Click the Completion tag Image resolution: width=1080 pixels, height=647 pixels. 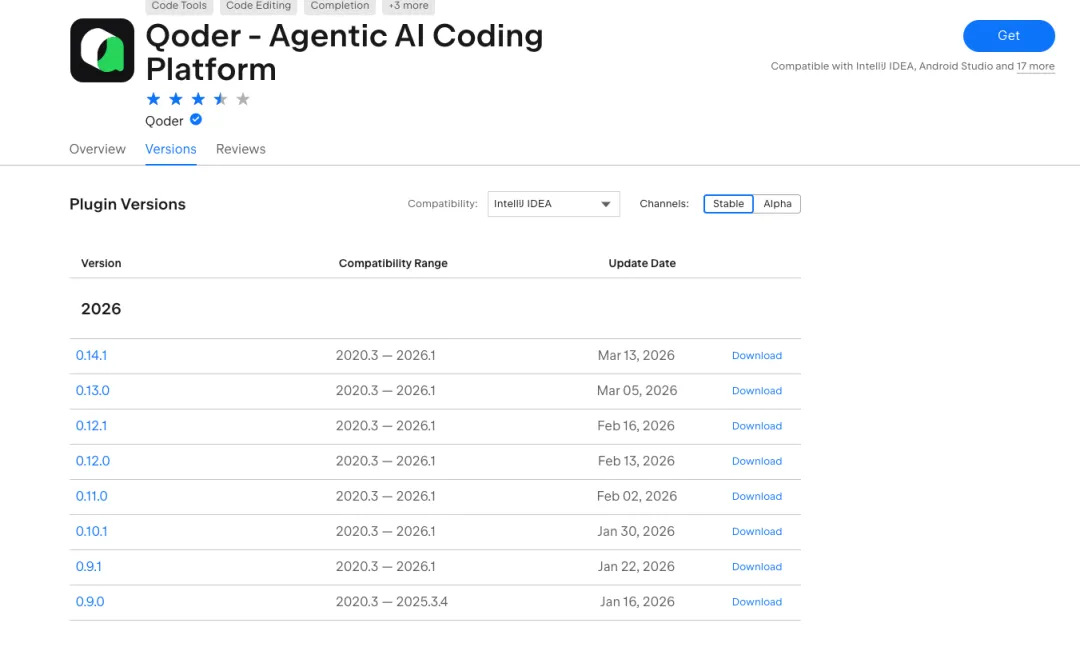coord(340,6)
